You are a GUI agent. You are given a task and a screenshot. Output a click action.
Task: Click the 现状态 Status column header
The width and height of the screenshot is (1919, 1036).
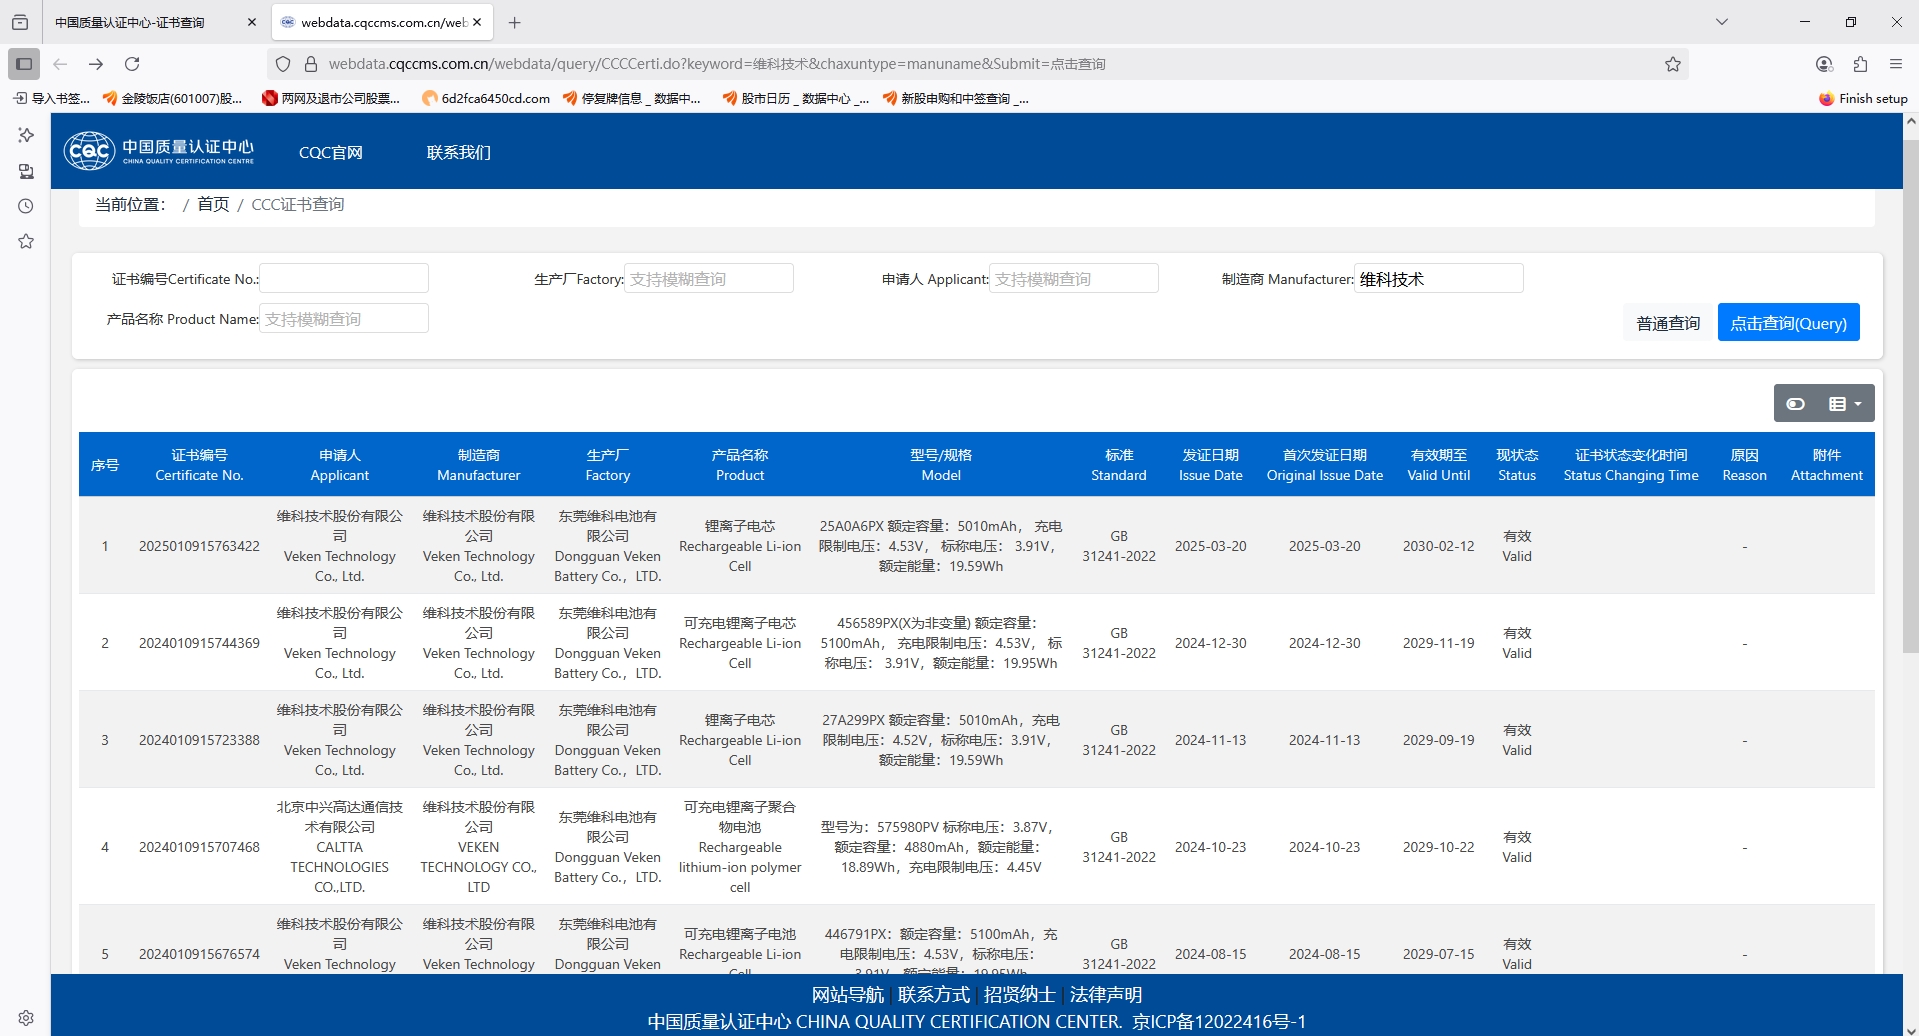click(x=1517, y=465)
